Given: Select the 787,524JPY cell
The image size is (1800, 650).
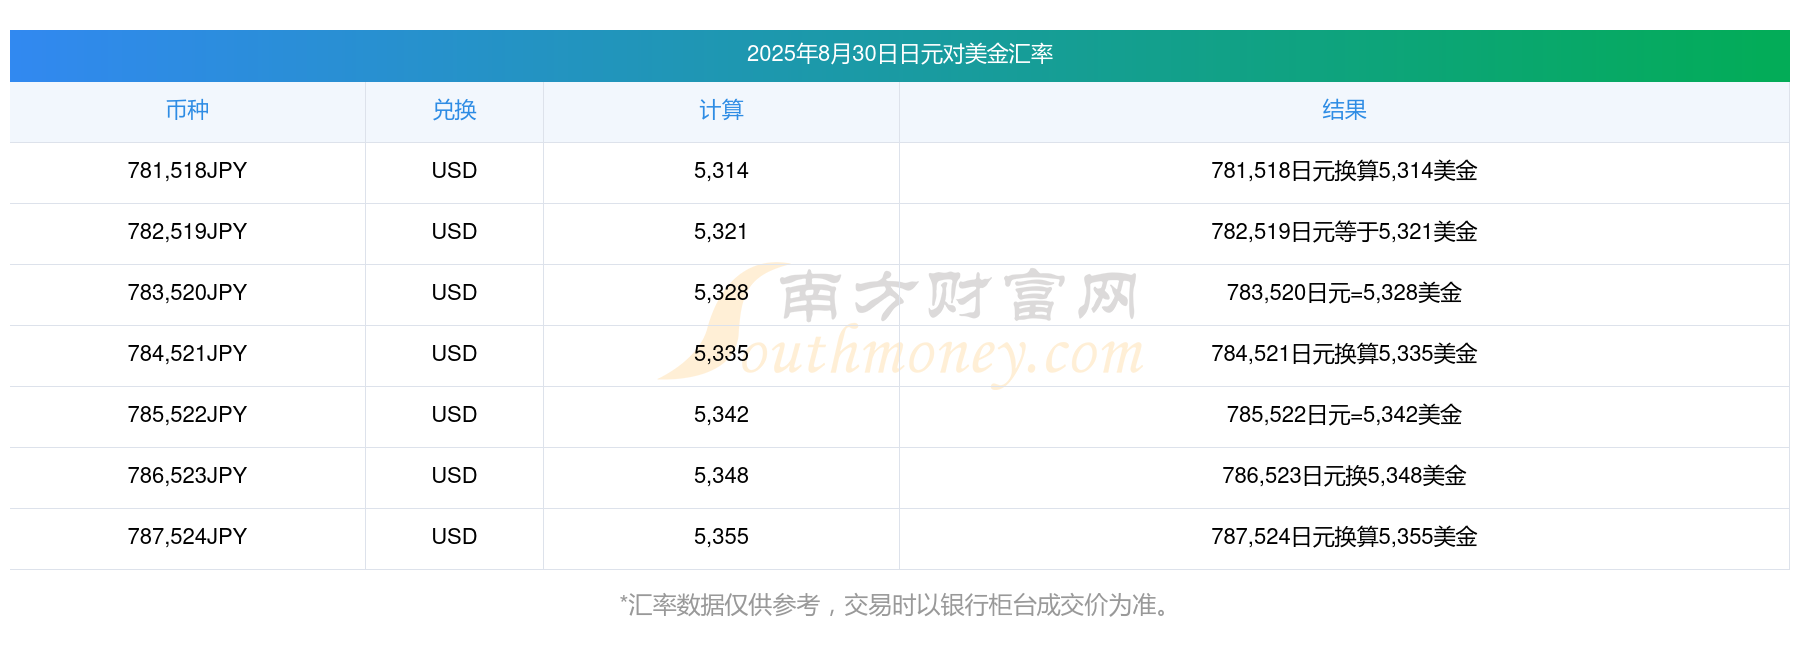Looking at the screenshot, I should coord(187,537).
